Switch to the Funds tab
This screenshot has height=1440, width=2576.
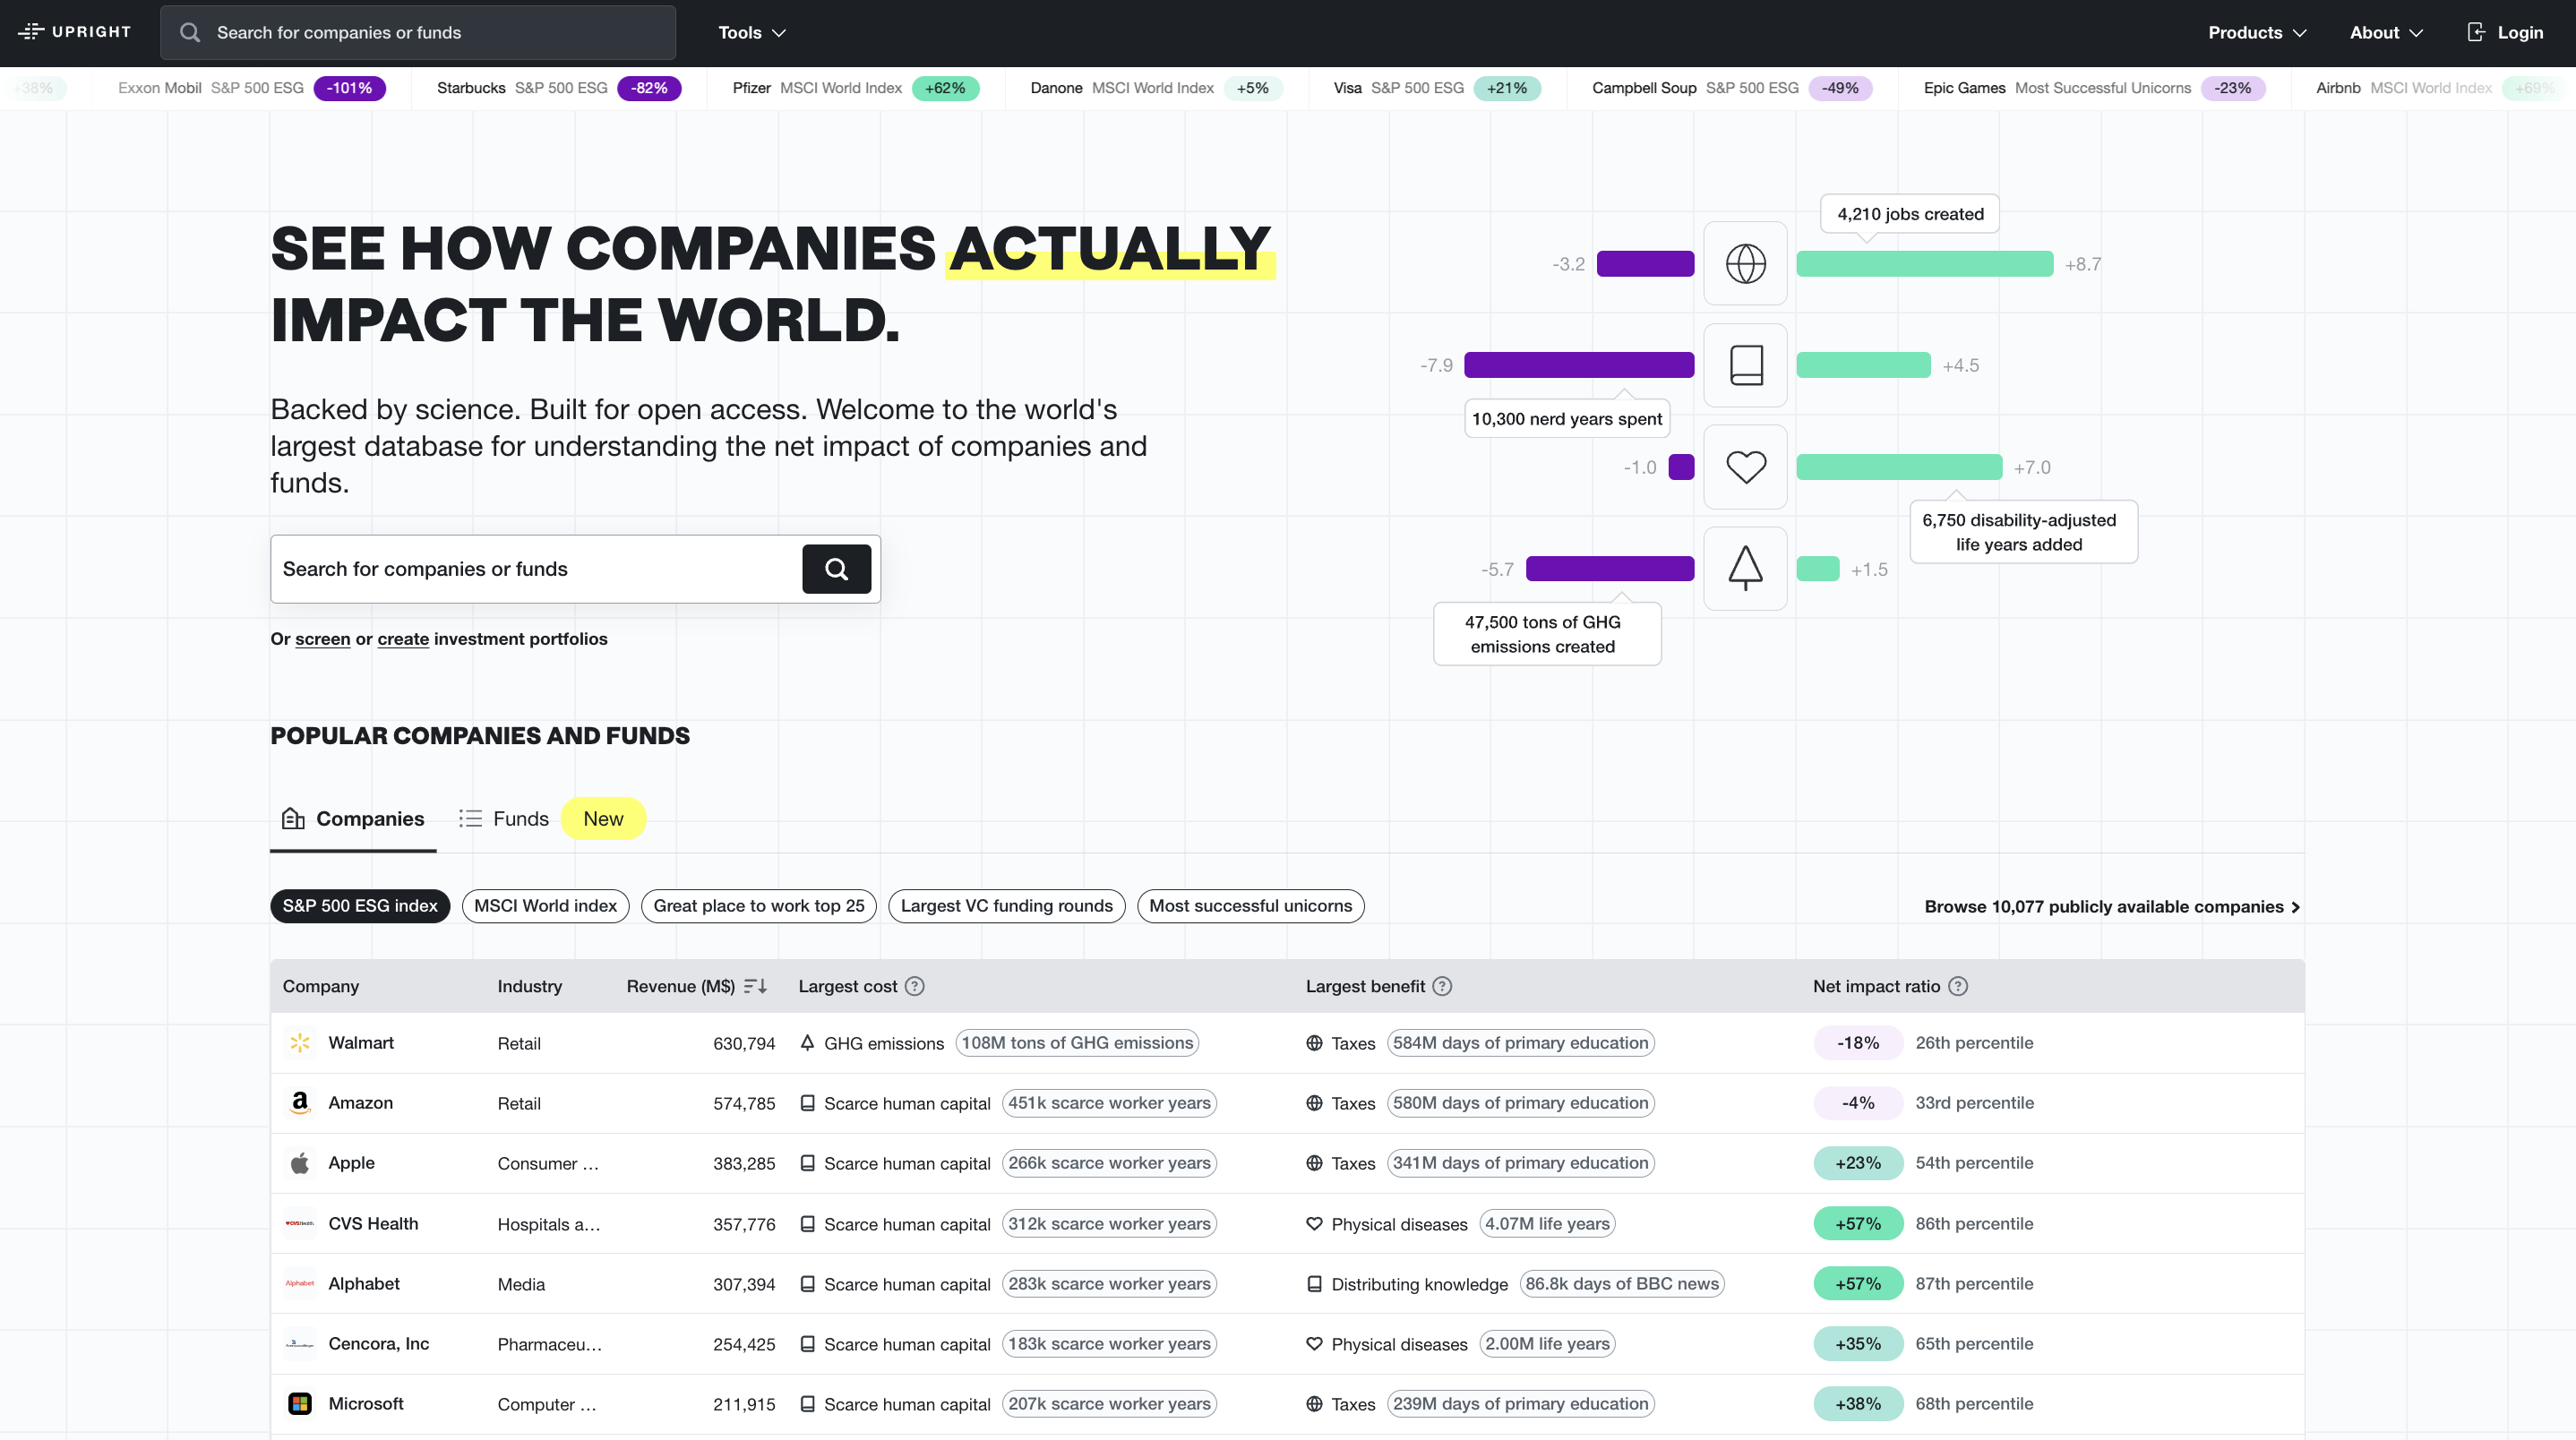[504, 818]
